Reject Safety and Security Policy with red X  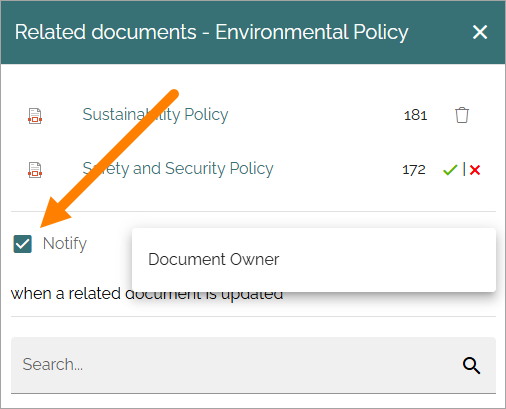(x=475, y=170)
